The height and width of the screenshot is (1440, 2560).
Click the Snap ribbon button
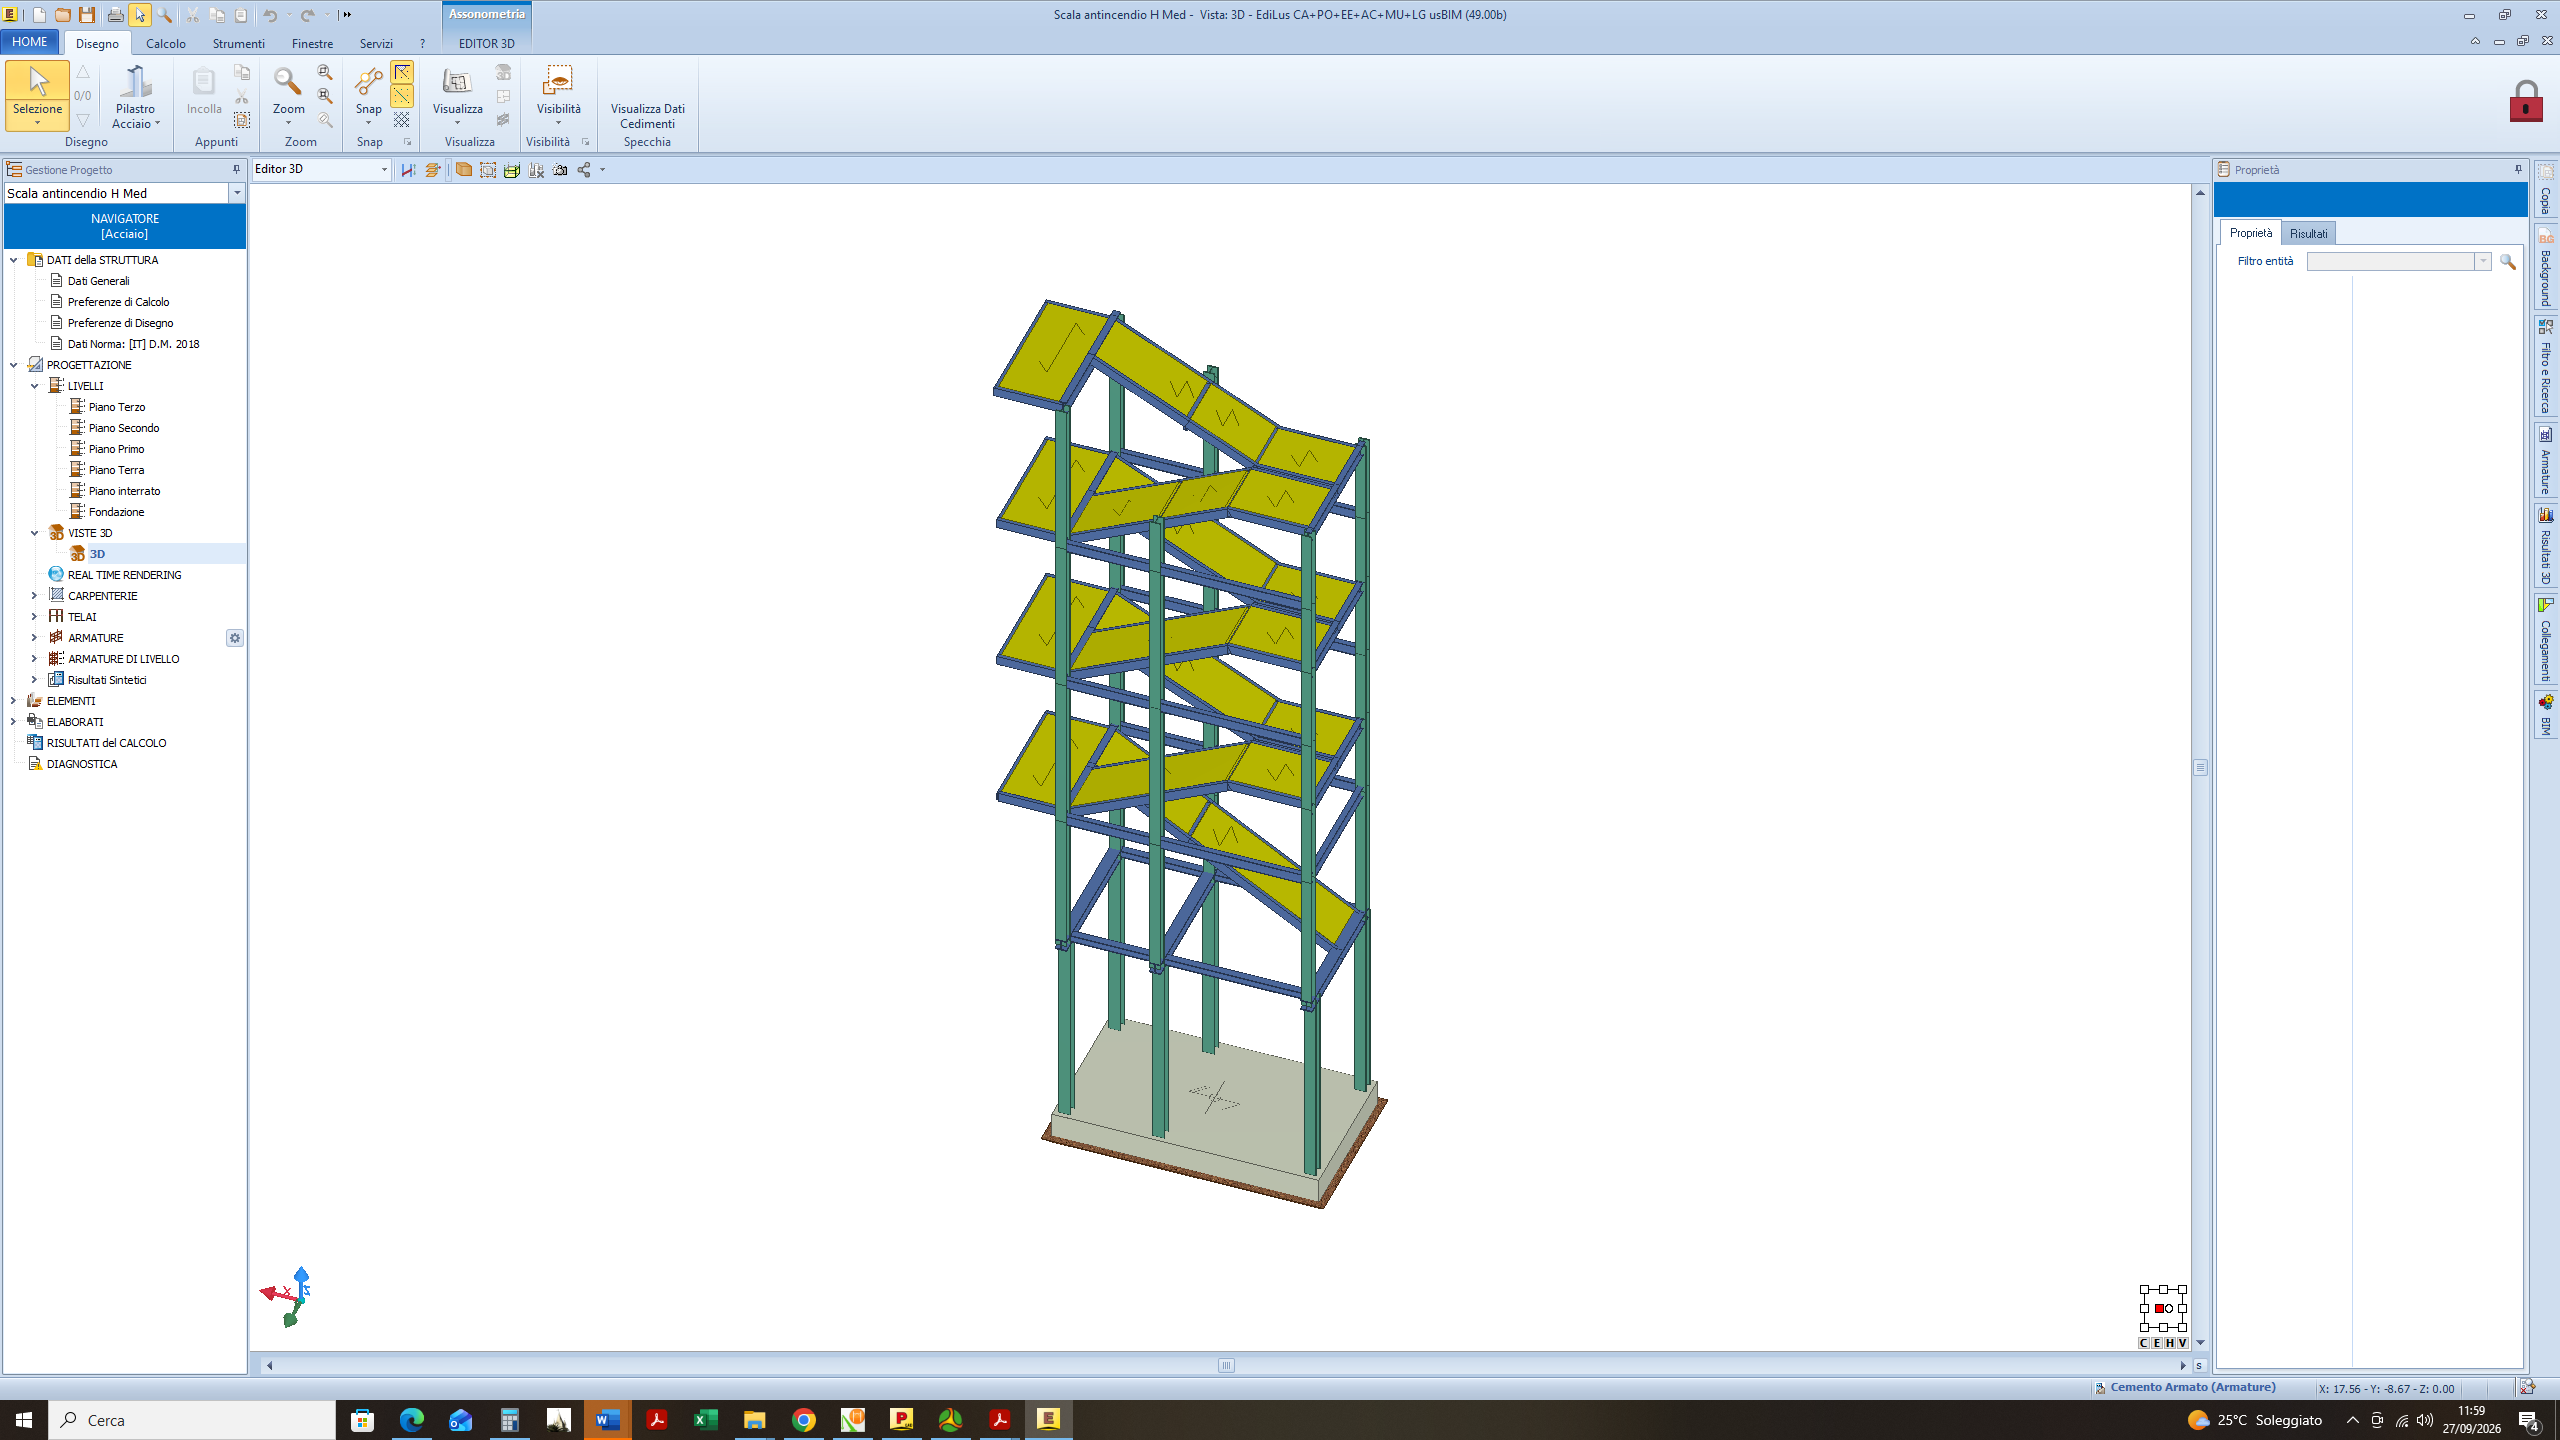[x=369, y=96]
